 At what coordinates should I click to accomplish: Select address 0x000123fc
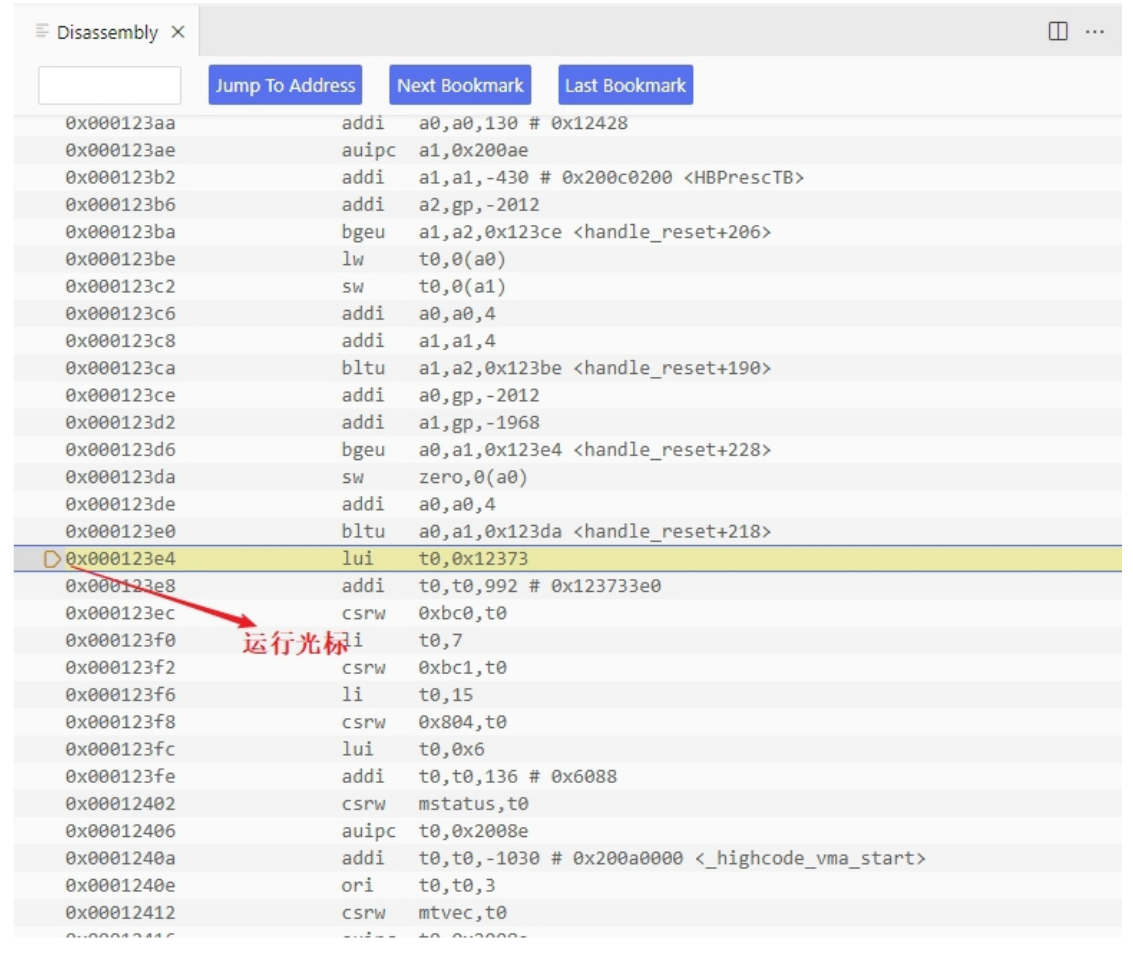[x=121, y=749]
